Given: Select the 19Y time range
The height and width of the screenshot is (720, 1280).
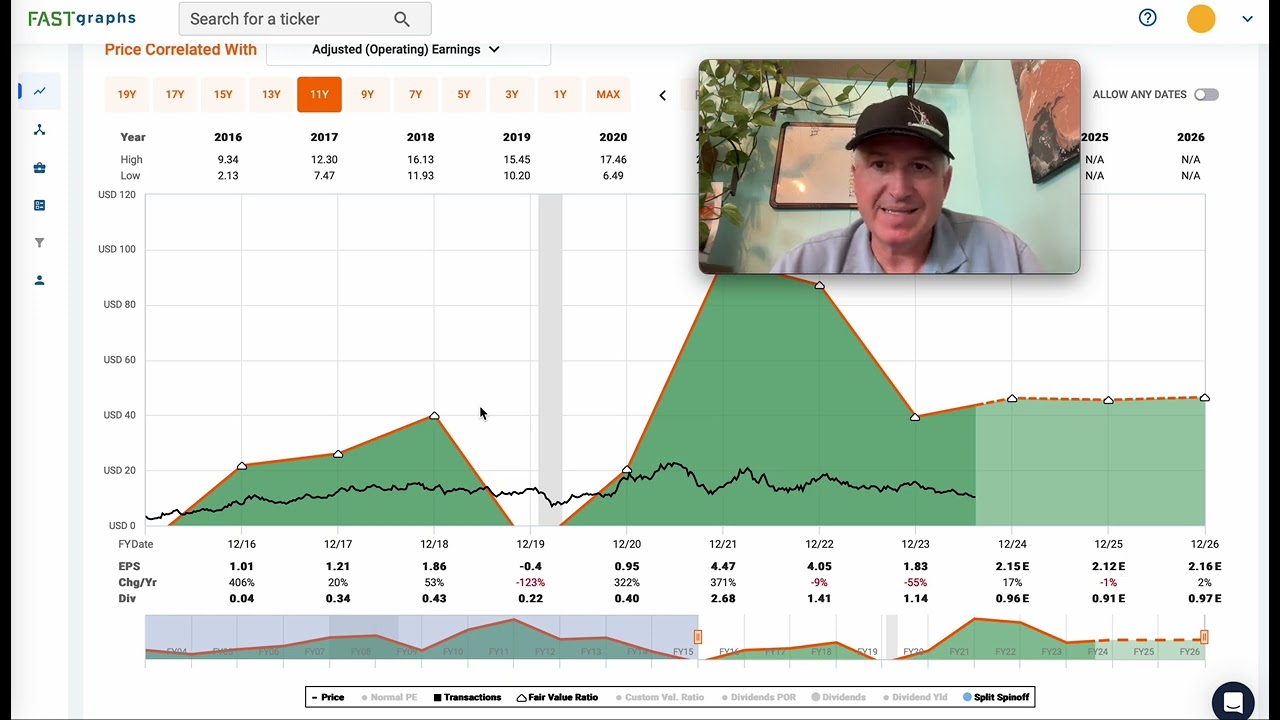Looking at the screenshot, I should (x=127, y=95).
